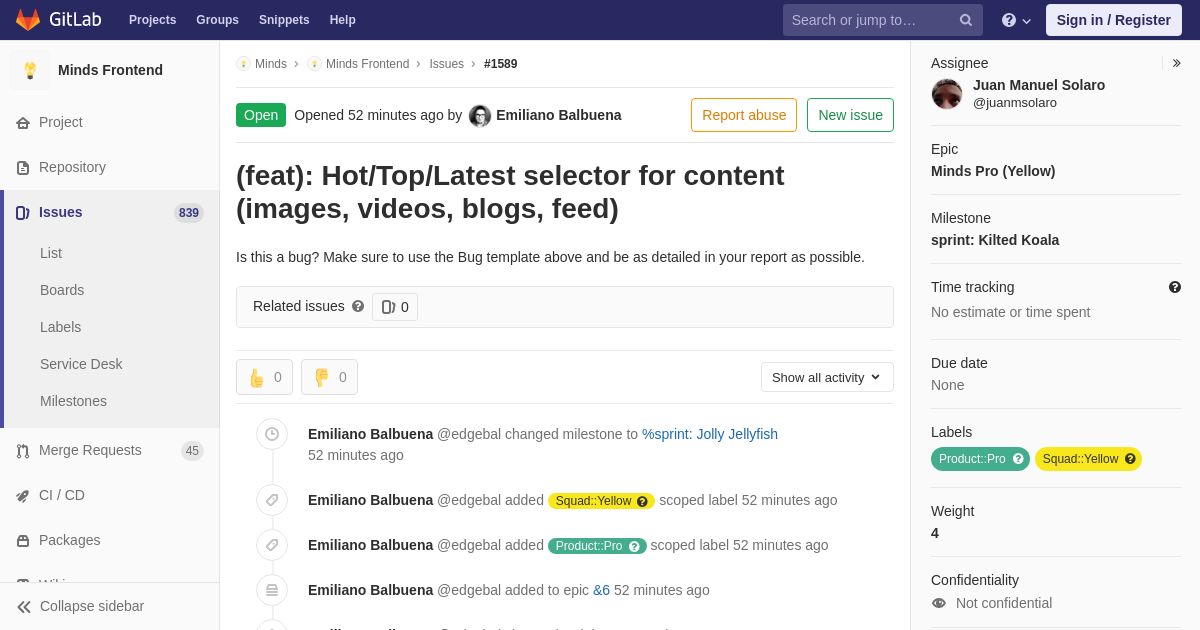Open the Projects menu
Viewport: 1200px width, 630px height.
click(x=152, y=20)
